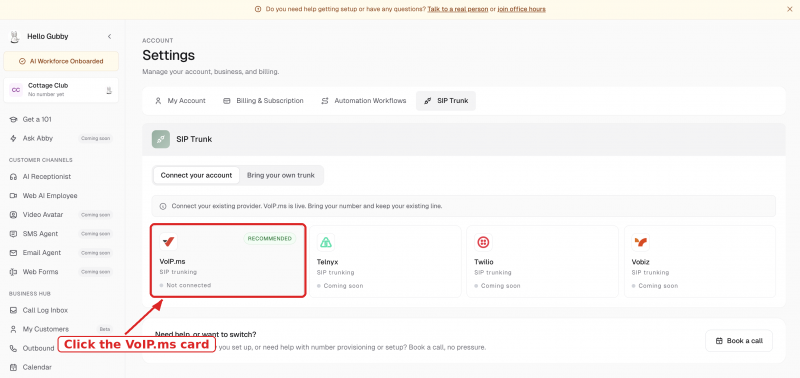The height and width of the screenshot is (378, 800).
Task: Click the Talk to a real person link
Action: [458, 9]
